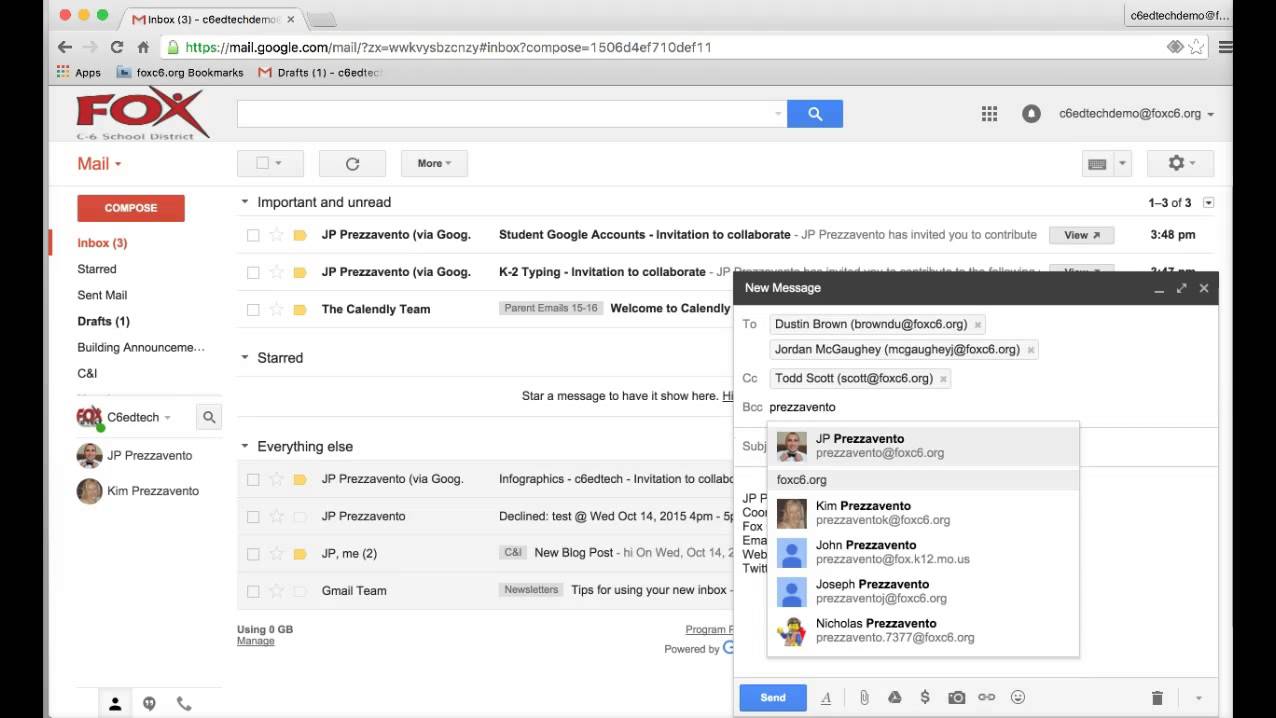Open the contacts person icon in chat bar
Screen dimensions: 1276x718
pos(115,704)
